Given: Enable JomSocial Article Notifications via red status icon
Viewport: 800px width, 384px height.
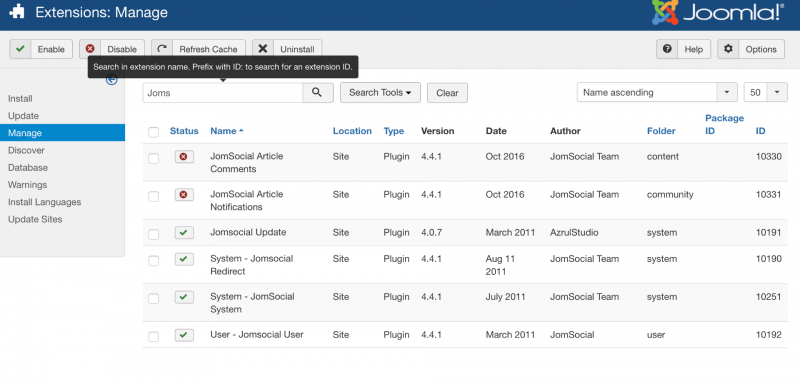Looking at the screenshot, I should coord(184,194).
